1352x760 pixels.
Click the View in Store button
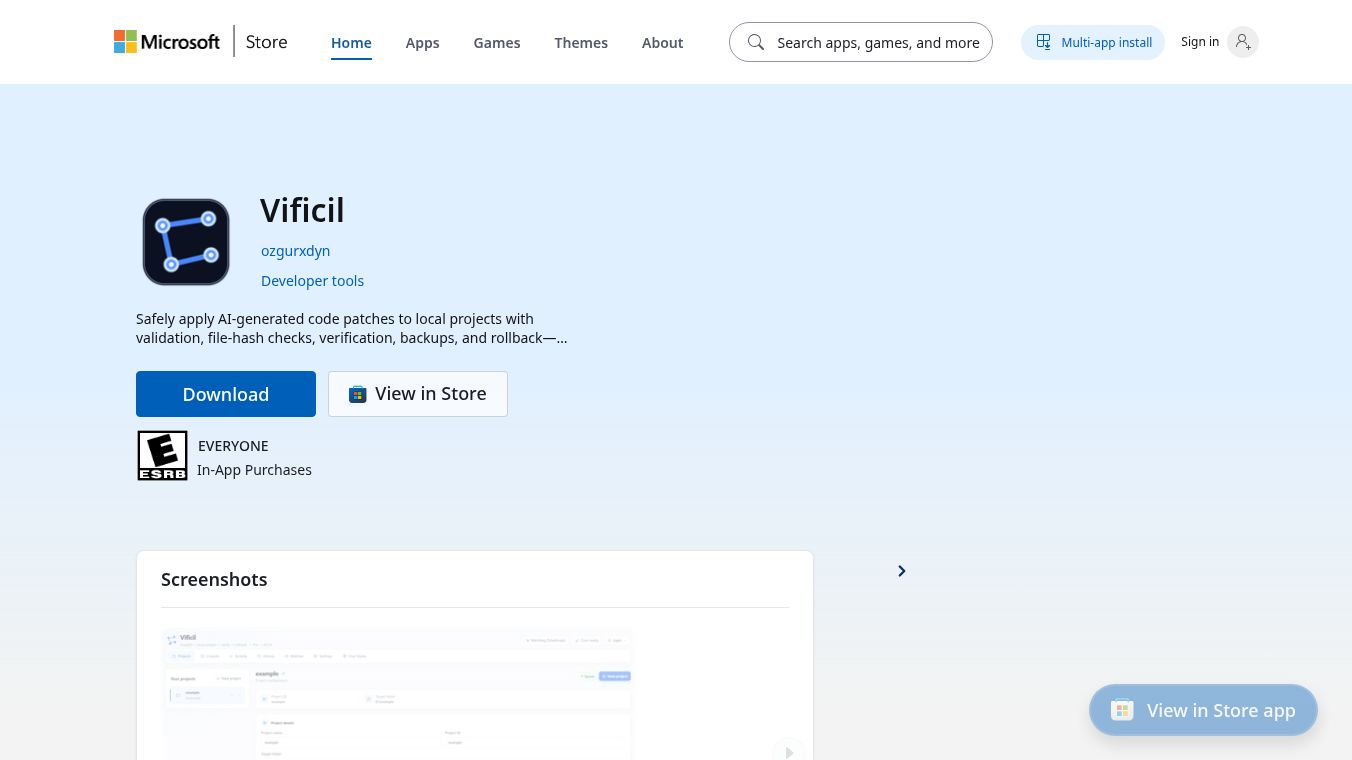coord(418,394)
